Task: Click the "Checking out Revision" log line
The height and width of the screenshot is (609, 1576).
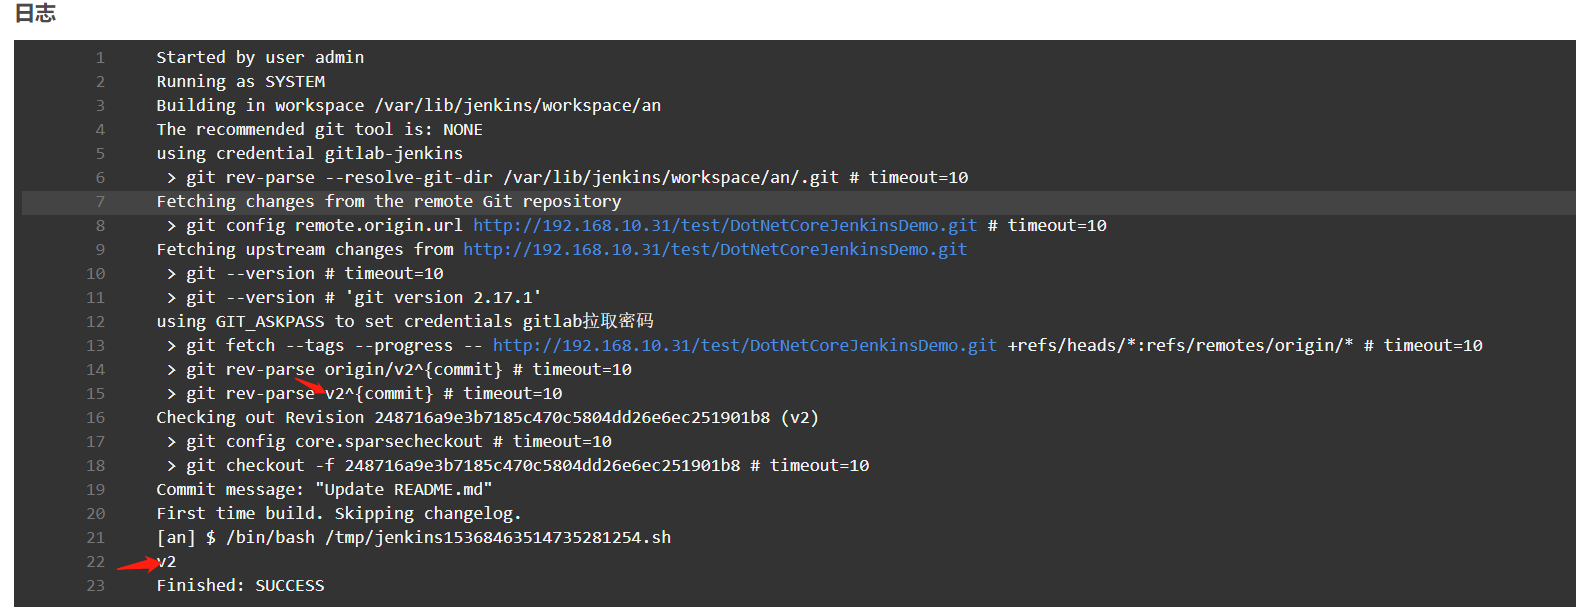Action: point(487,418)
